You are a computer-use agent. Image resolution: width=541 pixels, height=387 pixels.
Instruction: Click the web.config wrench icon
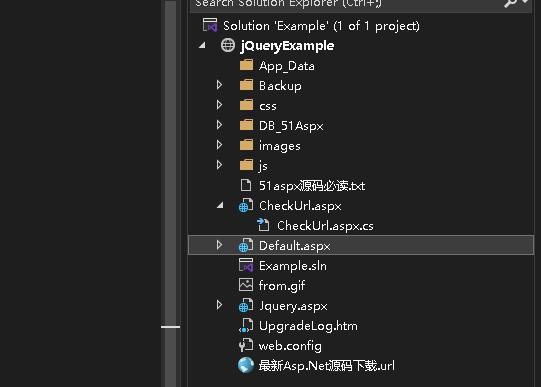coord(246,345)
